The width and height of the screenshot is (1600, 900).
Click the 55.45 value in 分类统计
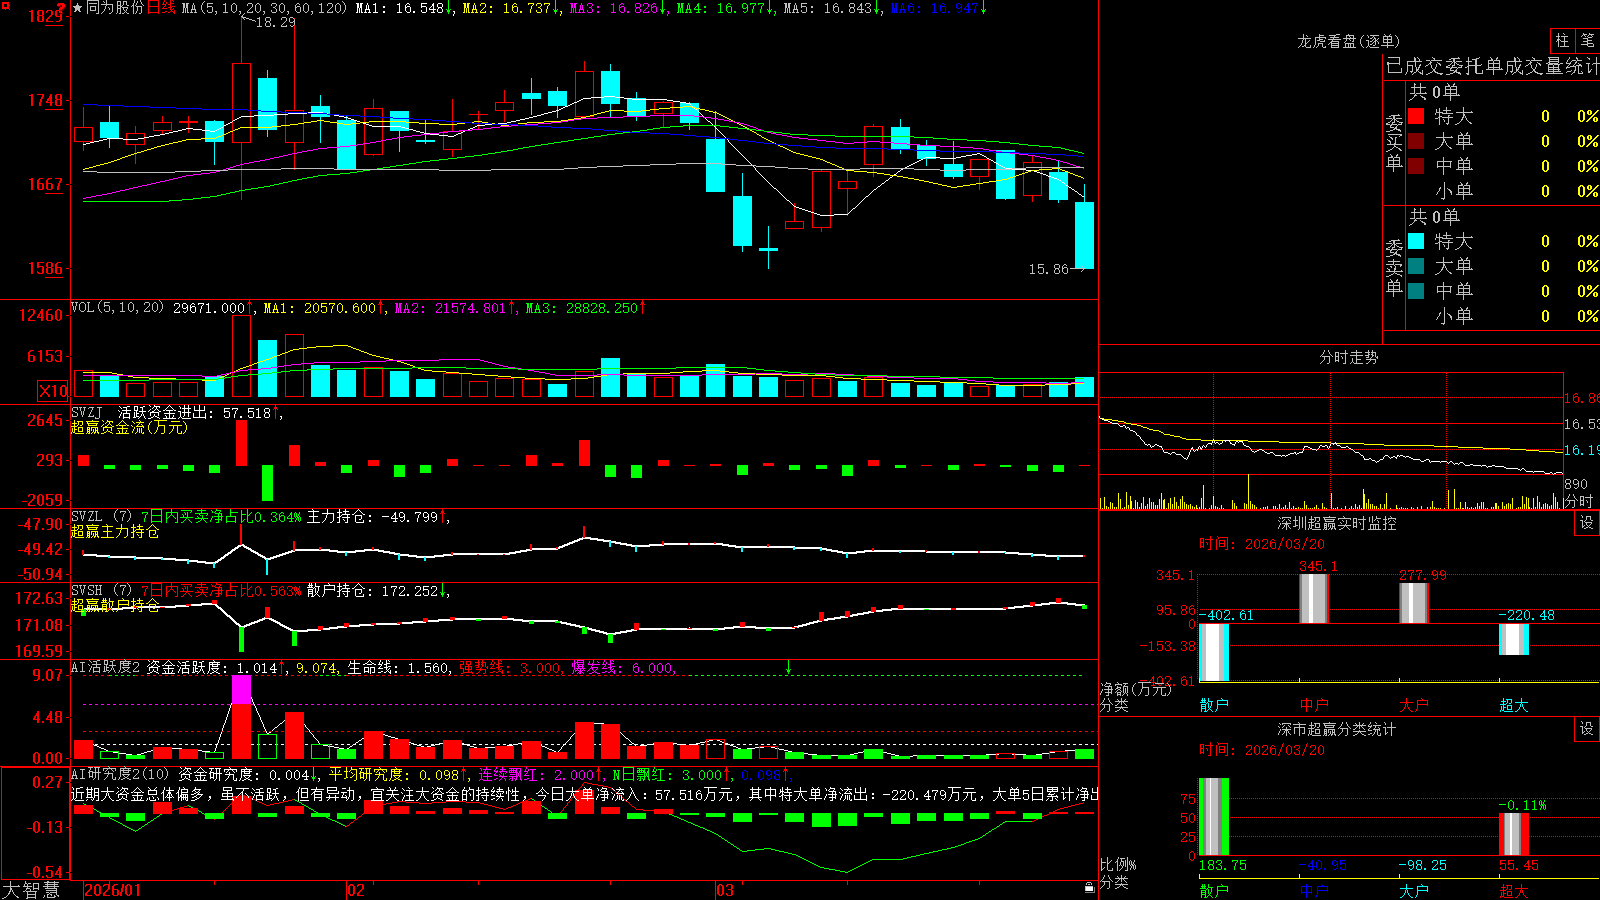(1518, 865)
